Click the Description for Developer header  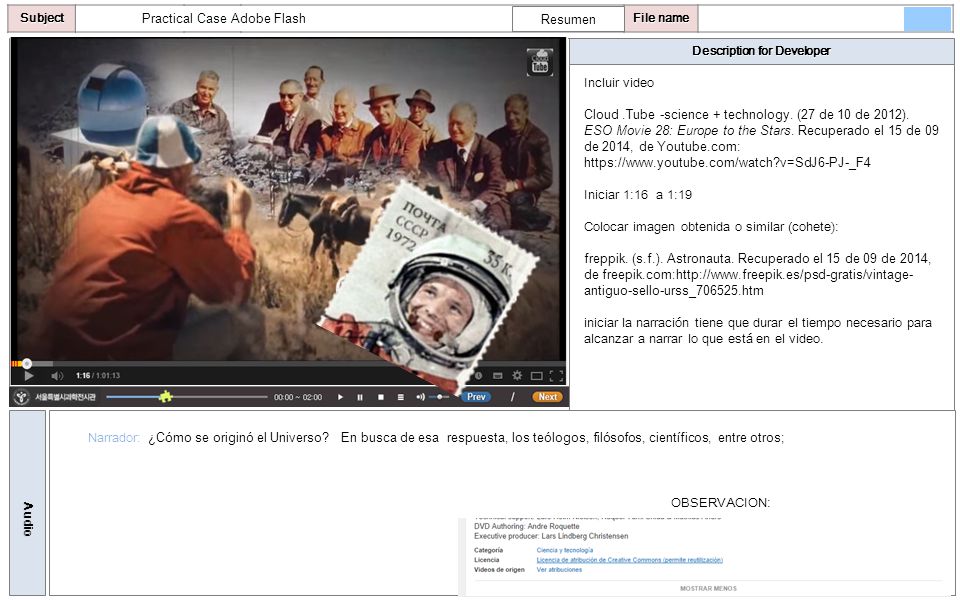(761, 51)
